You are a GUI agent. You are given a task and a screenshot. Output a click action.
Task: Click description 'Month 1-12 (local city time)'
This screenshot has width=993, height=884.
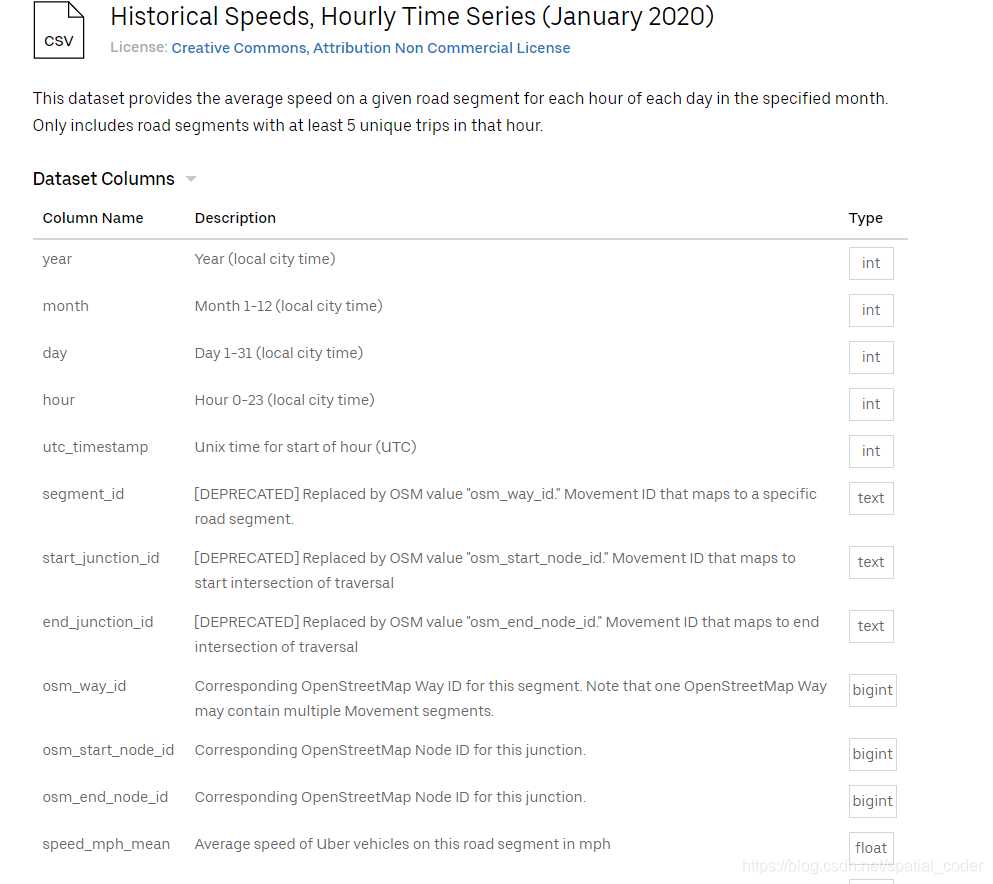(x=288, y=306)
